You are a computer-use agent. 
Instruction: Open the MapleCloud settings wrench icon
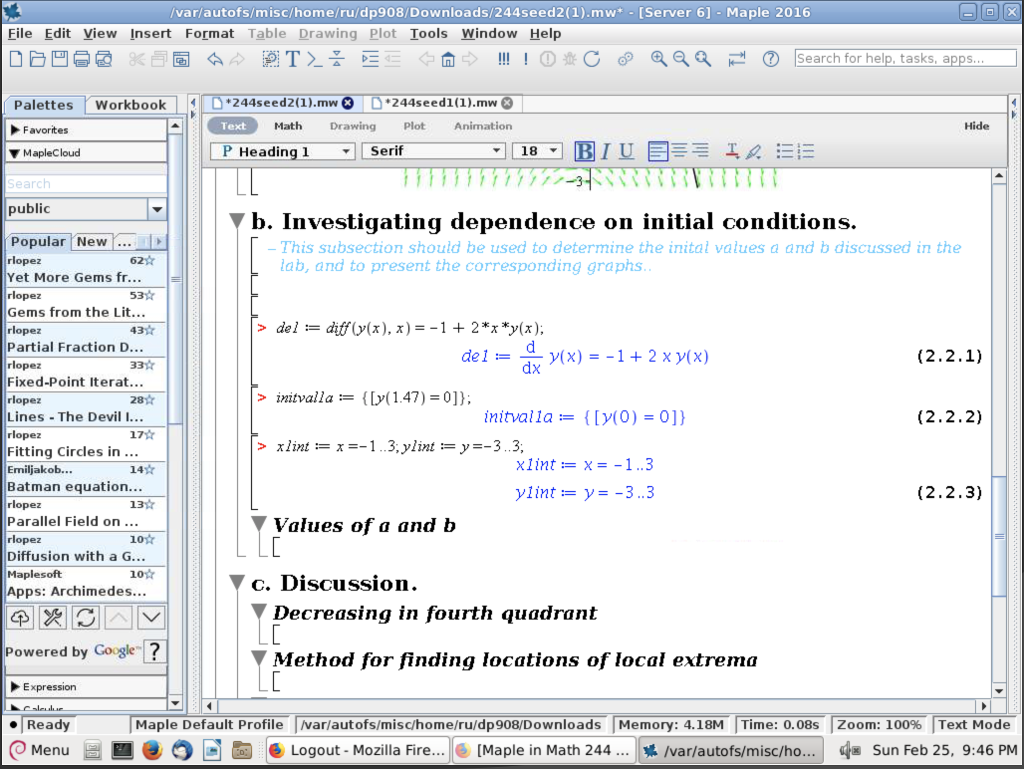pos(53,617)
